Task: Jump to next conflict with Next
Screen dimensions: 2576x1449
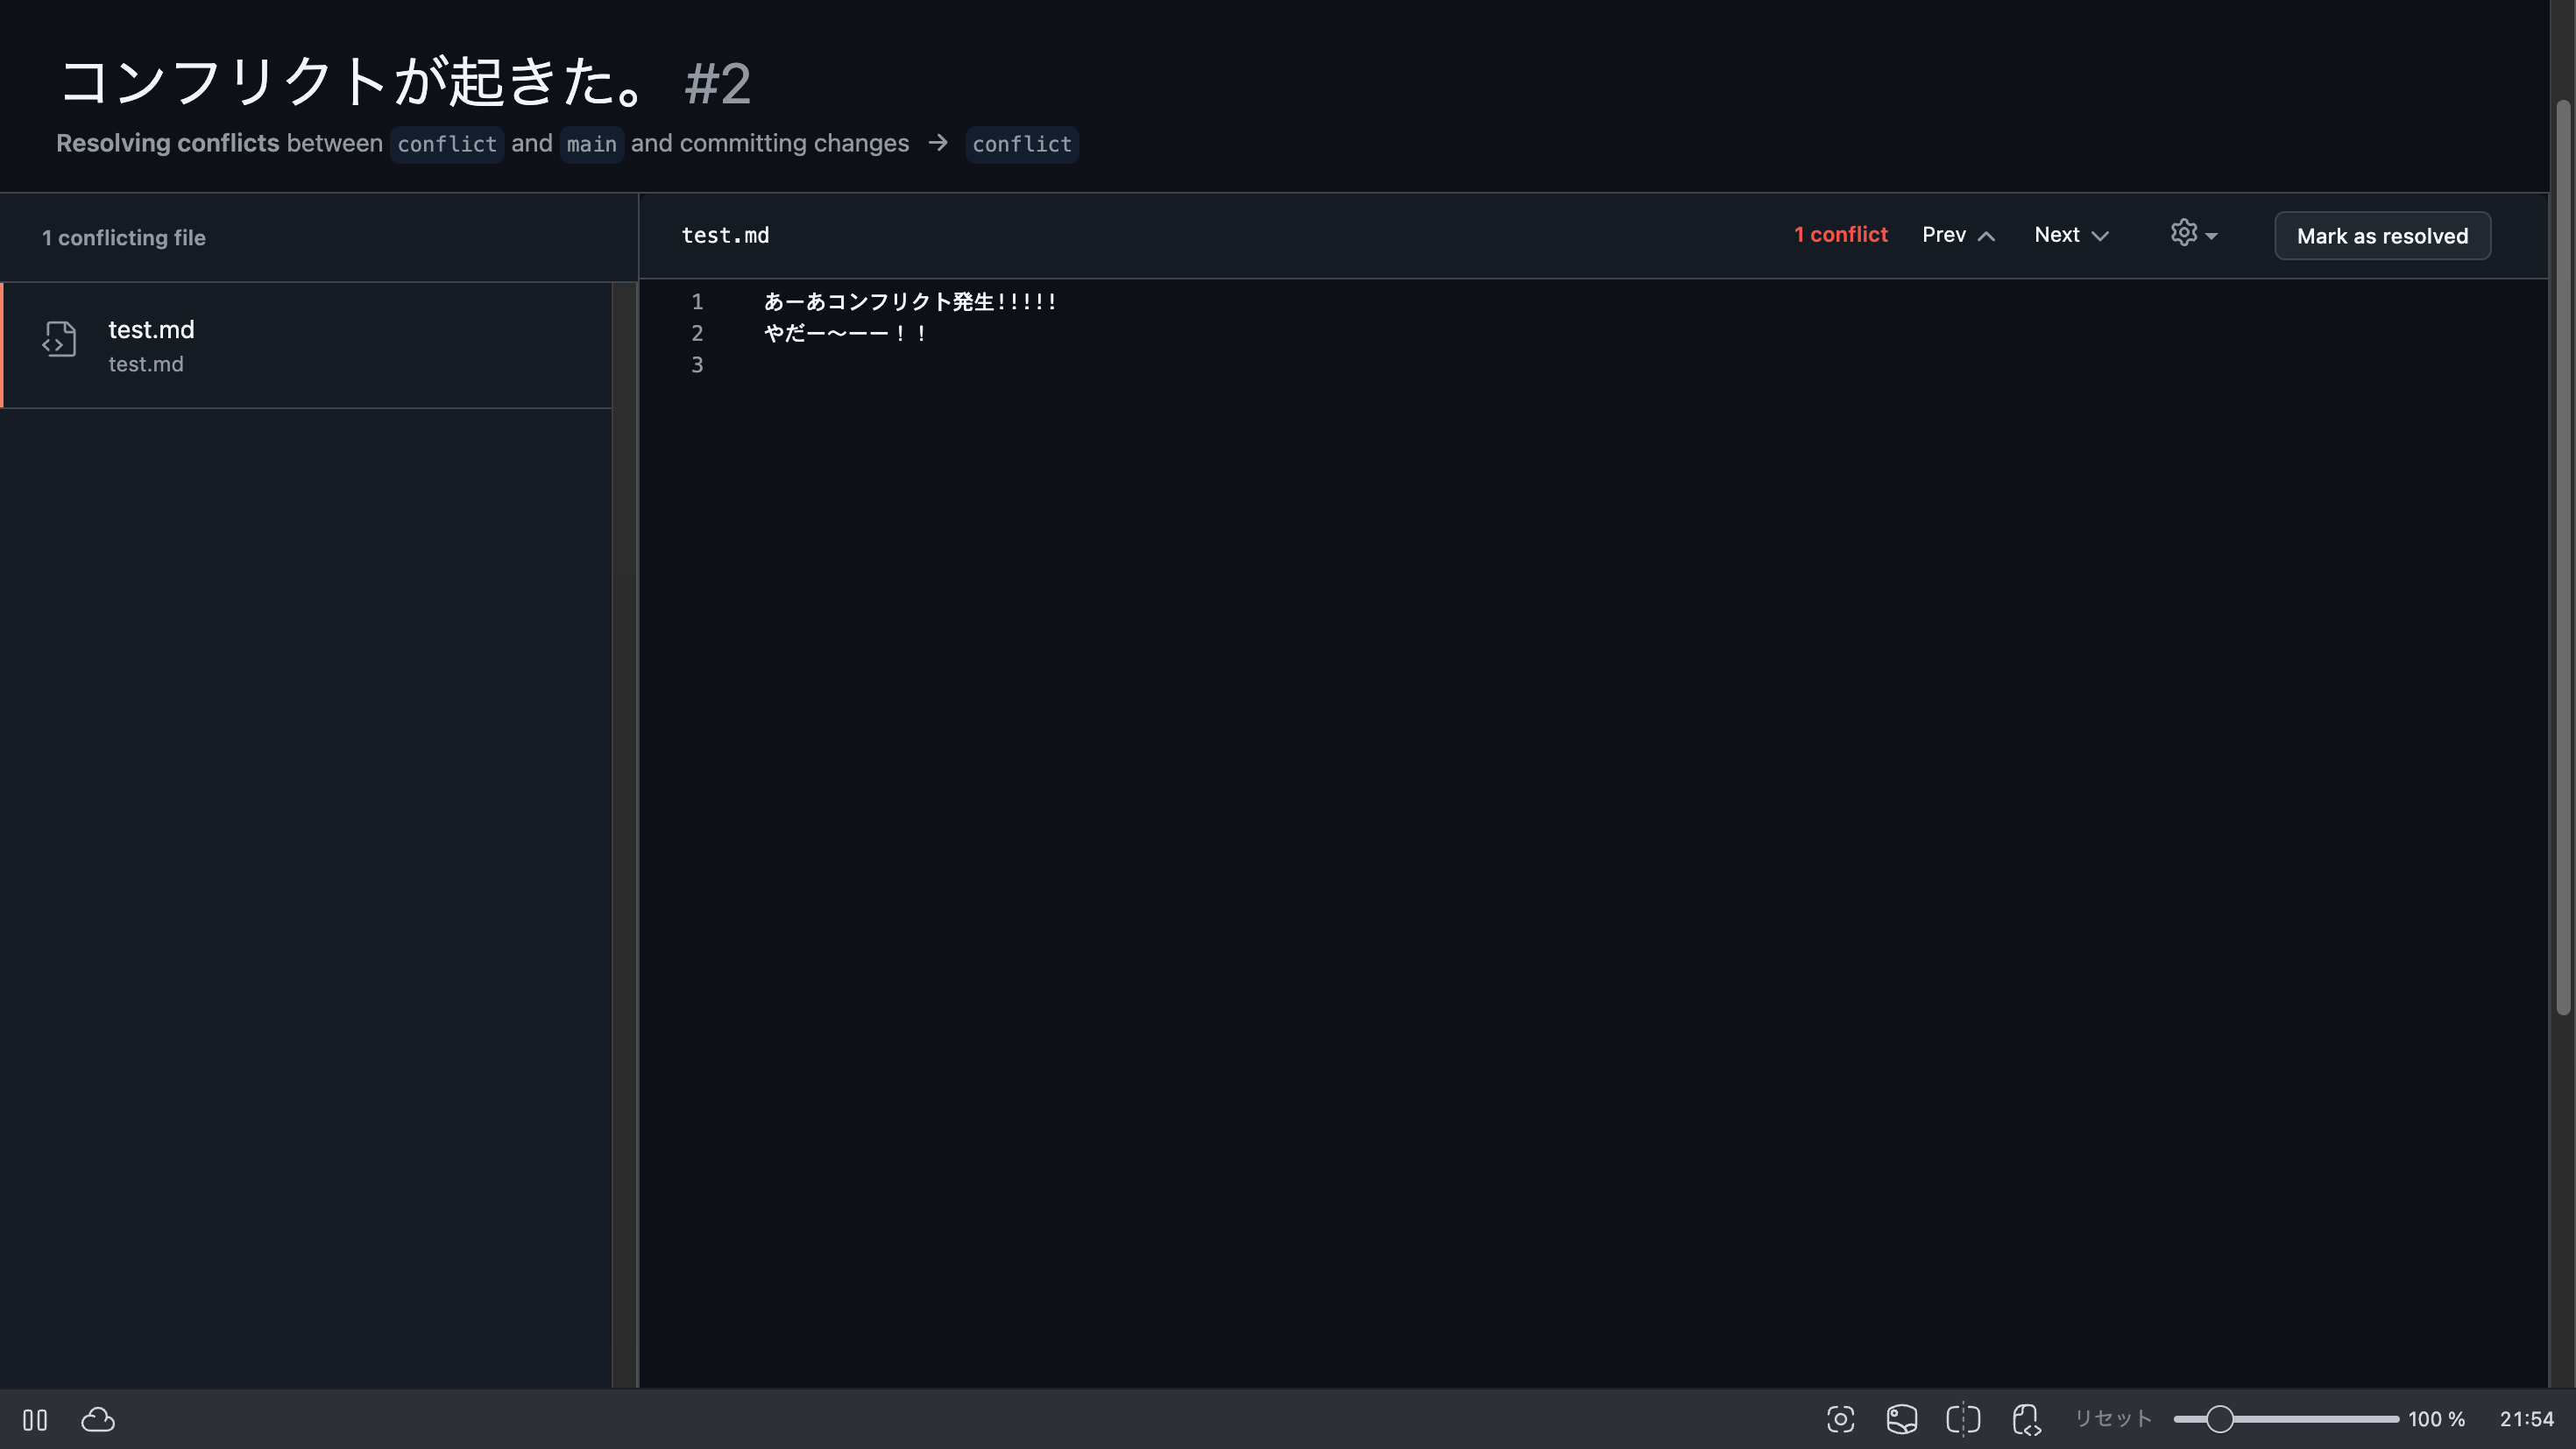Action: 2071,235
